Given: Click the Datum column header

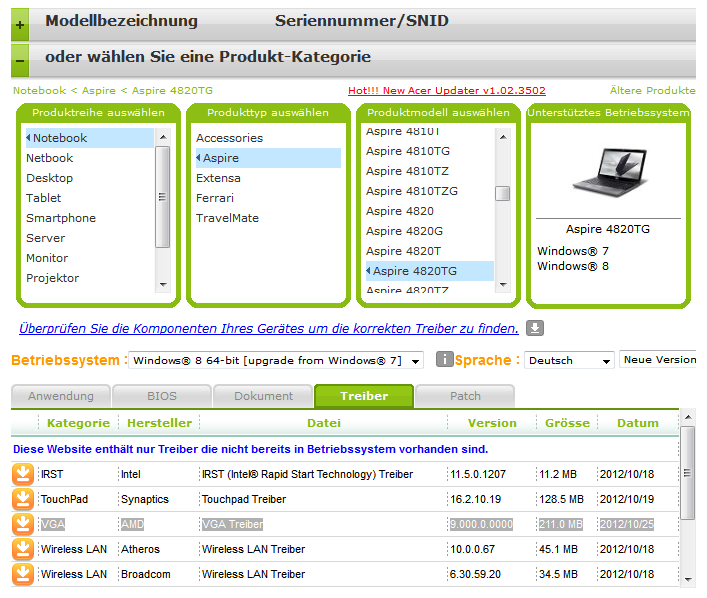Looking at the screenshot, I should [x=638, y=423].
